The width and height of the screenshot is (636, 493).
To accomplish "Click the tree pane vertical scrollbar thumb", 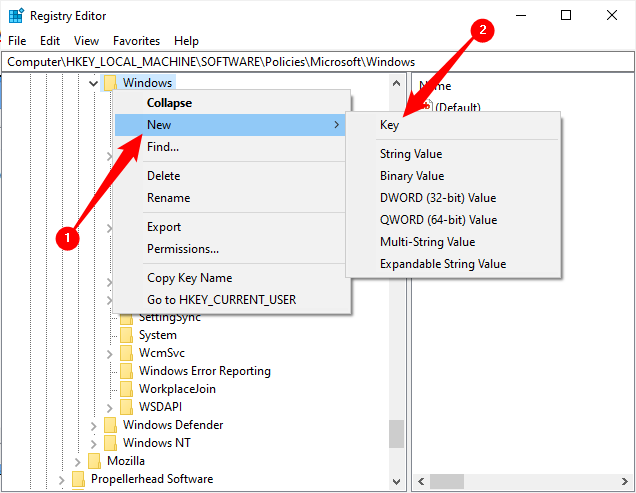I will 397,432.
